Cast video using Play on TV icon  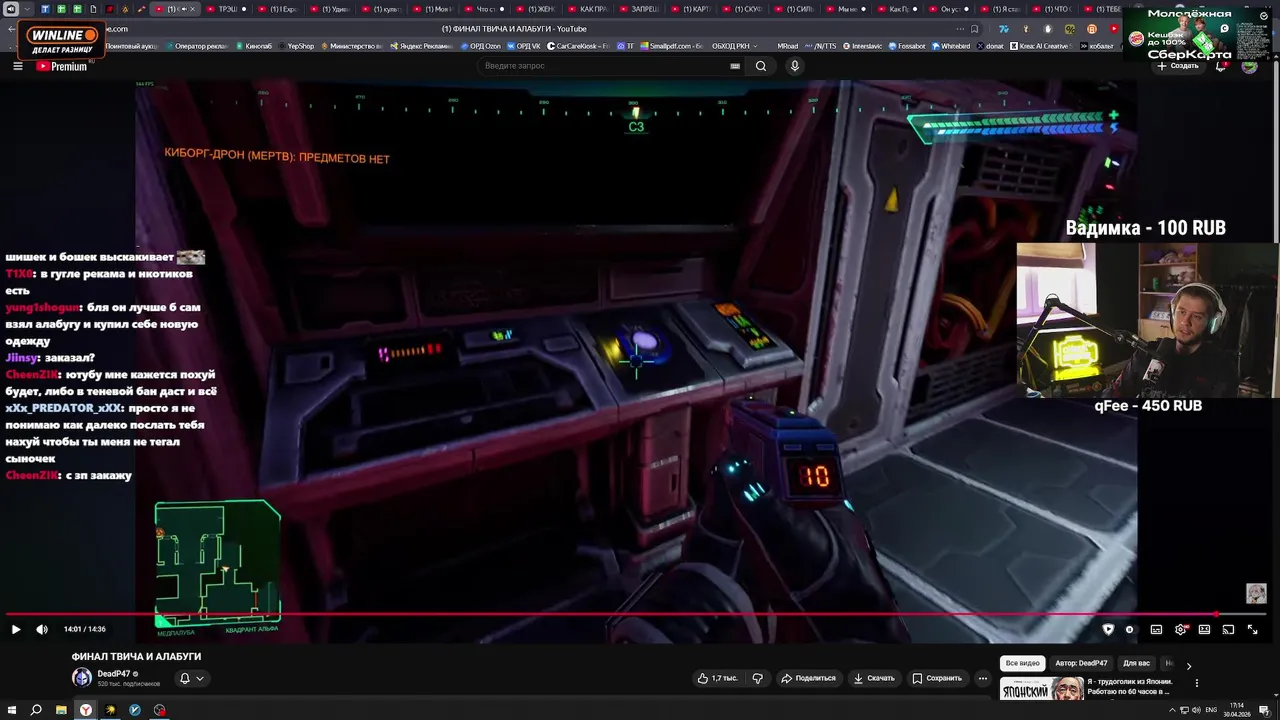pyautogui.click(x=1228, y=629)
